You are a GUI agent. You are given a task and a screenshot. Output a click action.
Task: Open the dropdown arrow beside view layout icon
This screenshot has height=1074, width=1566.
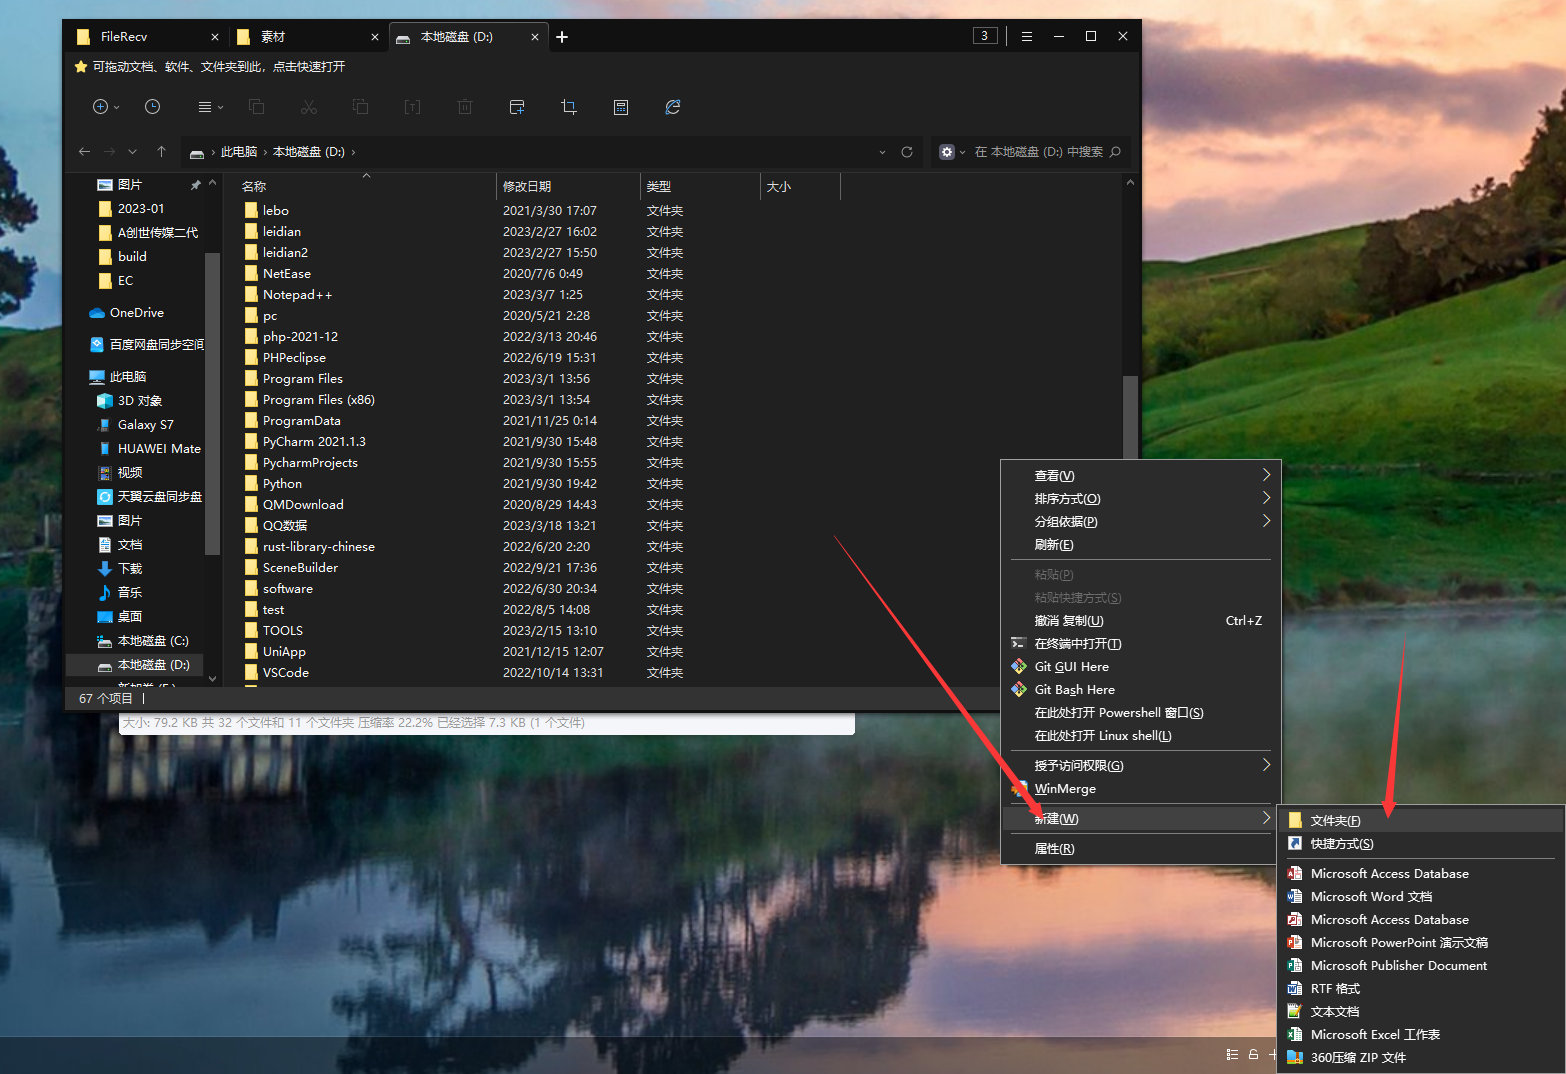221,107
